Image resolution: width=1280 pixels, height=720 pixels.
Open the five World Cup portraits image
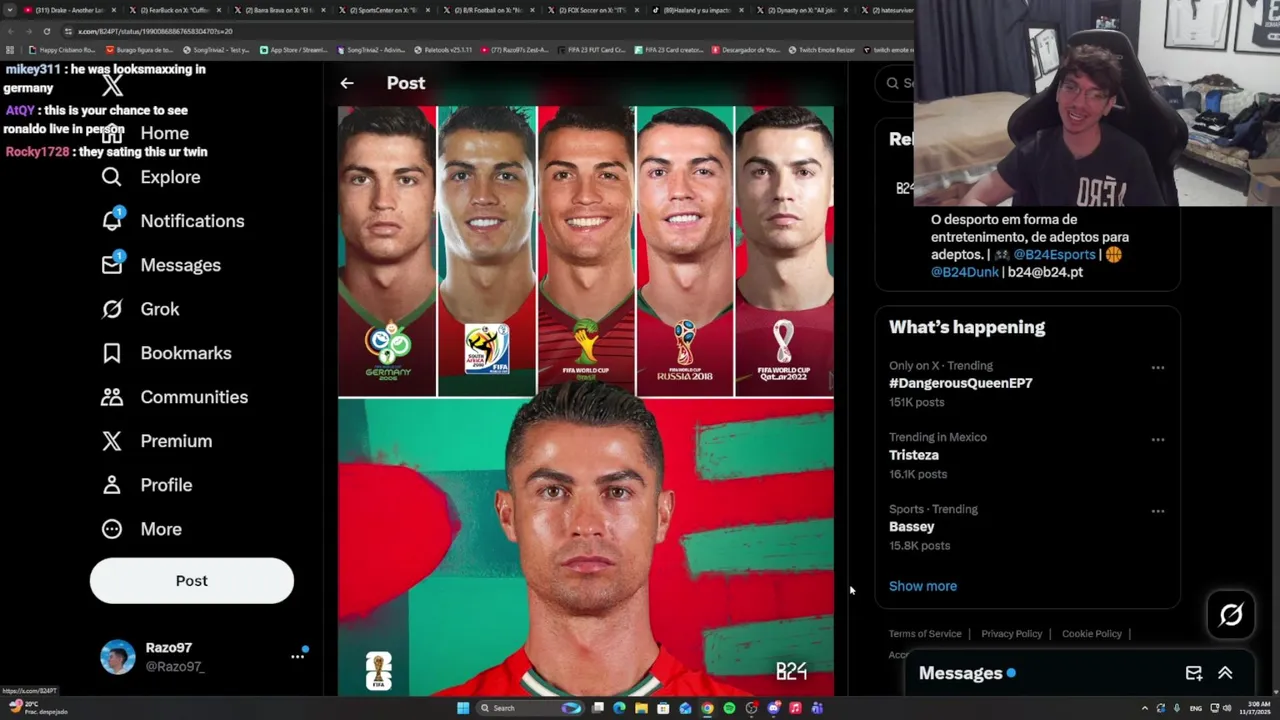585,251
